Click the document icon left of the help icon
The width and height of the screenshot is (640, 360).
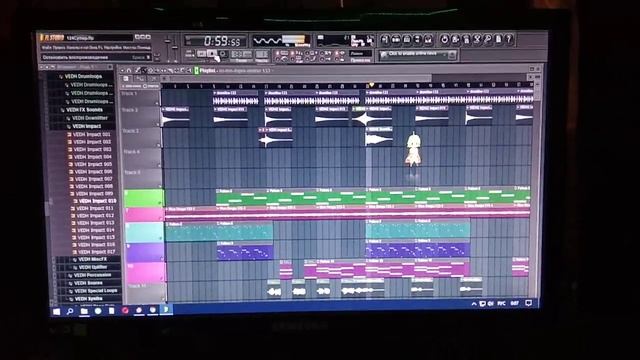[498, 39]
